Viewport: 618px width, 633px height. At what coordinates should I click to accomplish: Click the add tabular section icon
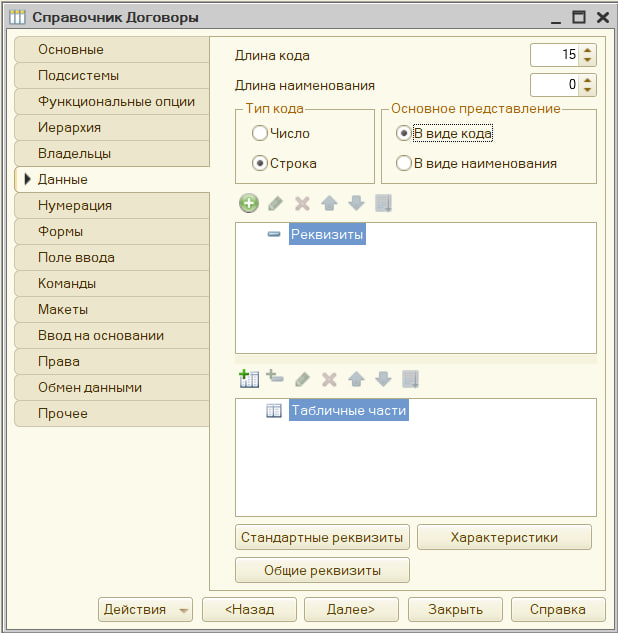click(249, 379)
